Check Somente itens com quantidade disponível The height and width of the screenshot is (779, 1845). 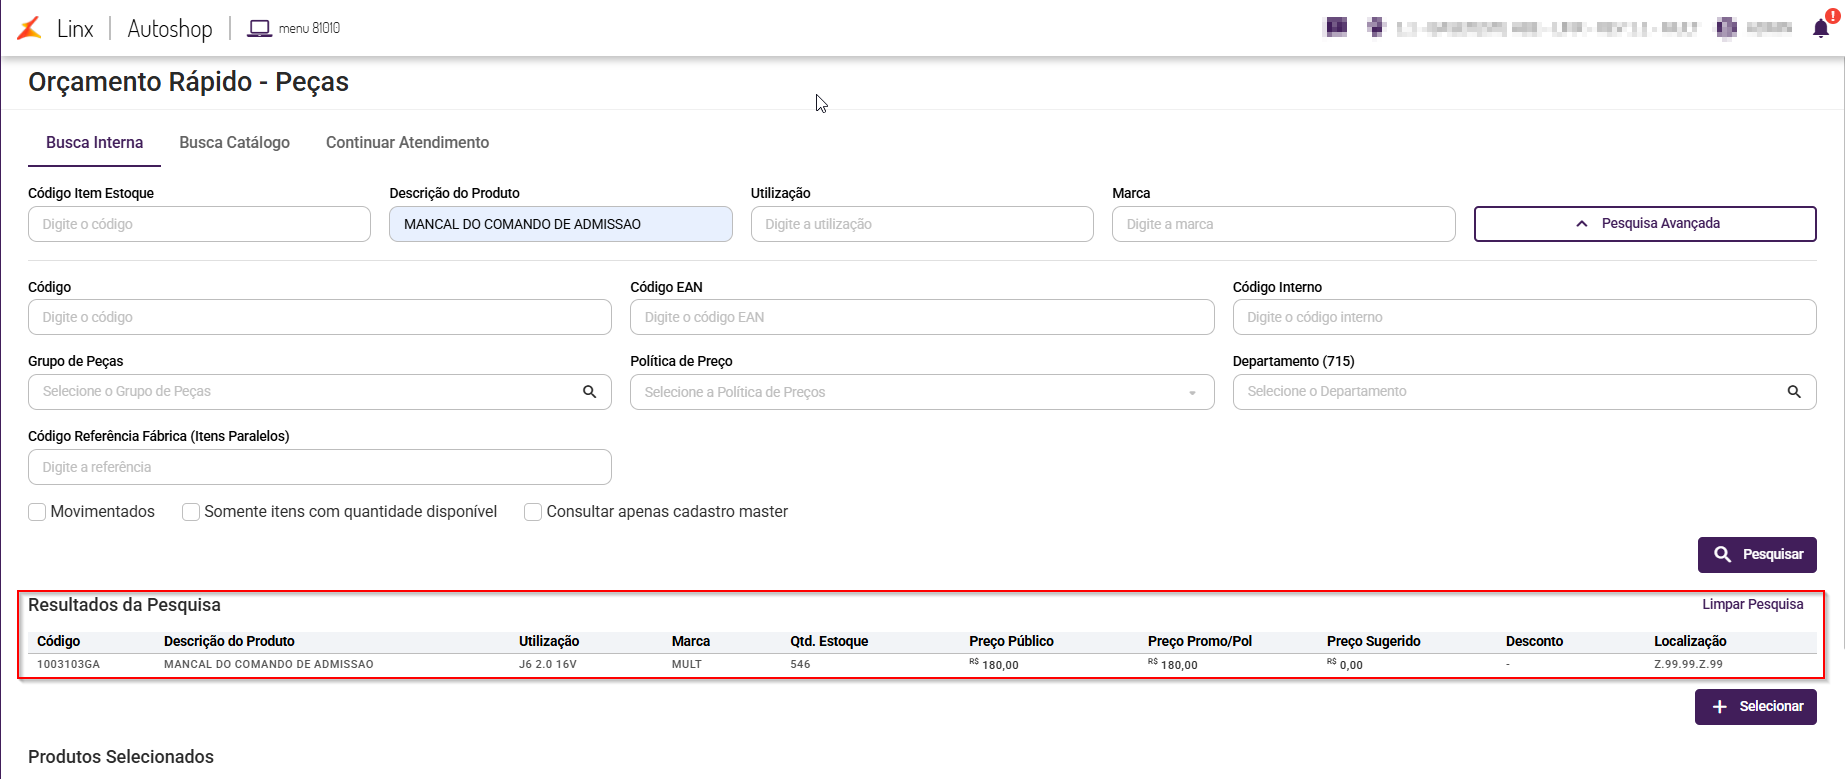point(191,512)
